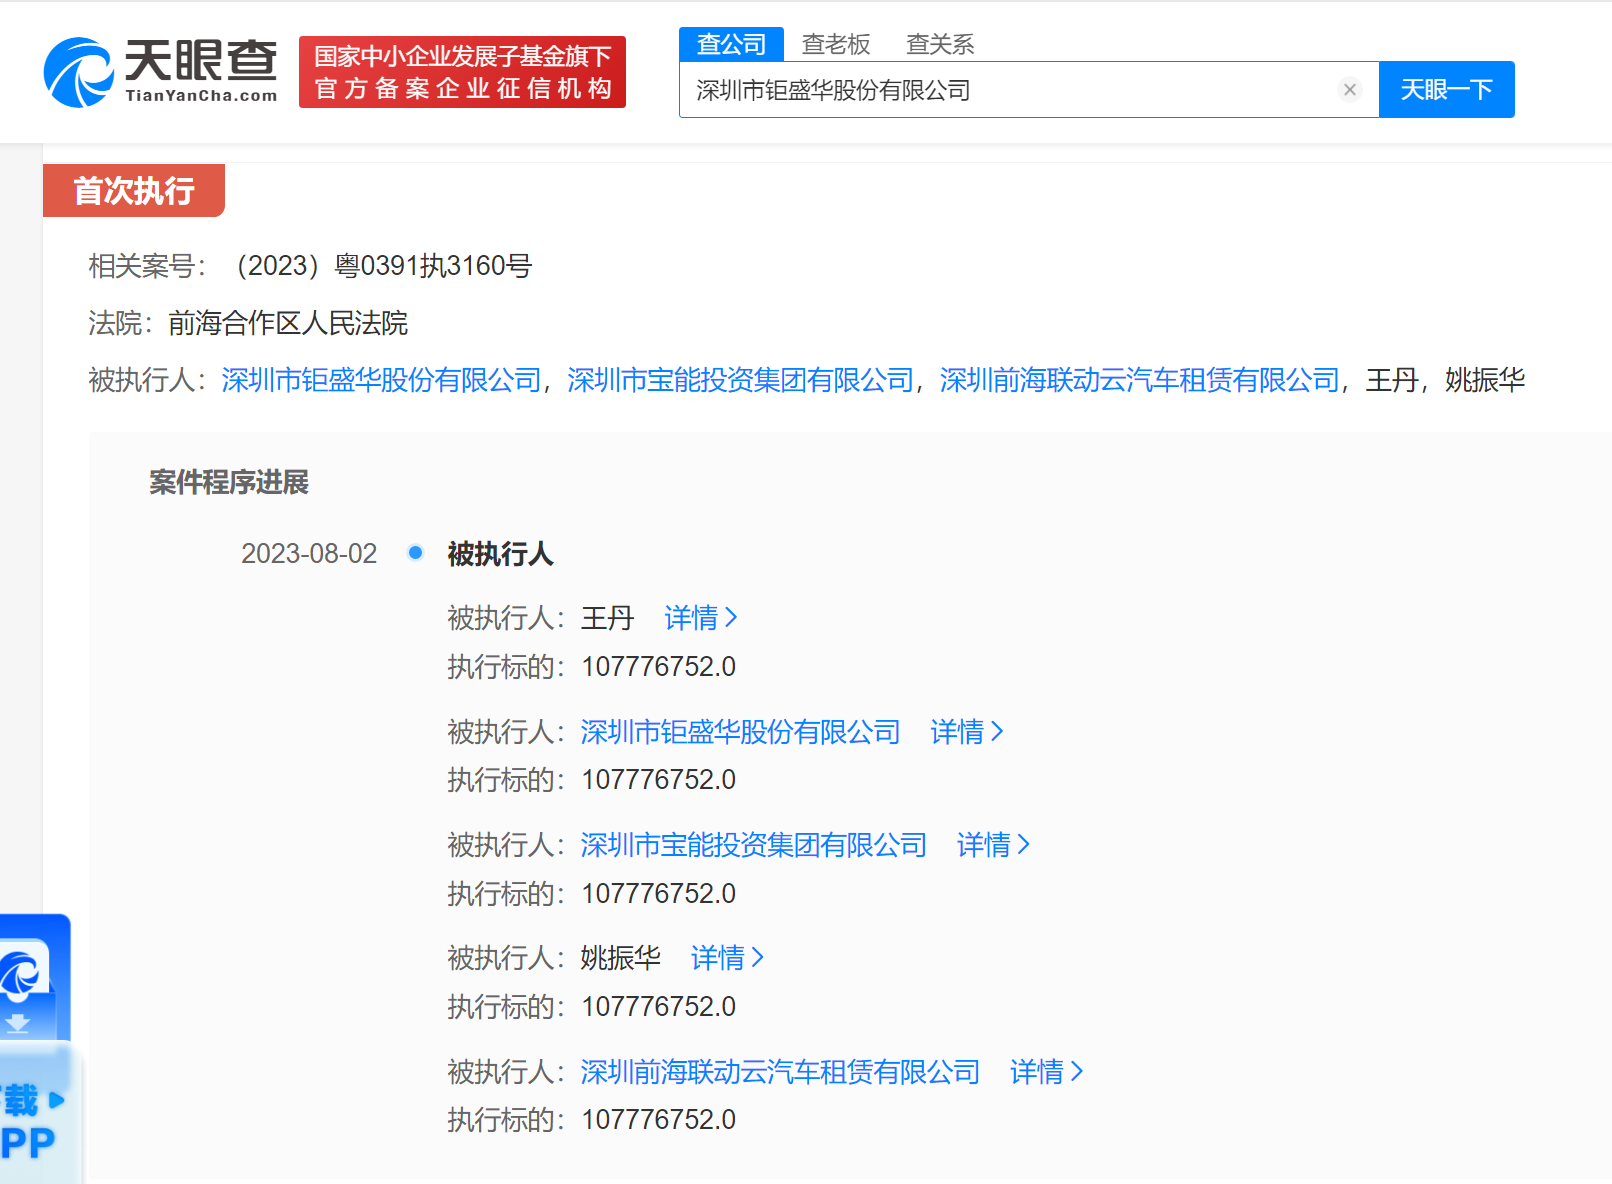Open 详情 for 姚振华
This screenshot has width=1612, height=1184.
727,958
